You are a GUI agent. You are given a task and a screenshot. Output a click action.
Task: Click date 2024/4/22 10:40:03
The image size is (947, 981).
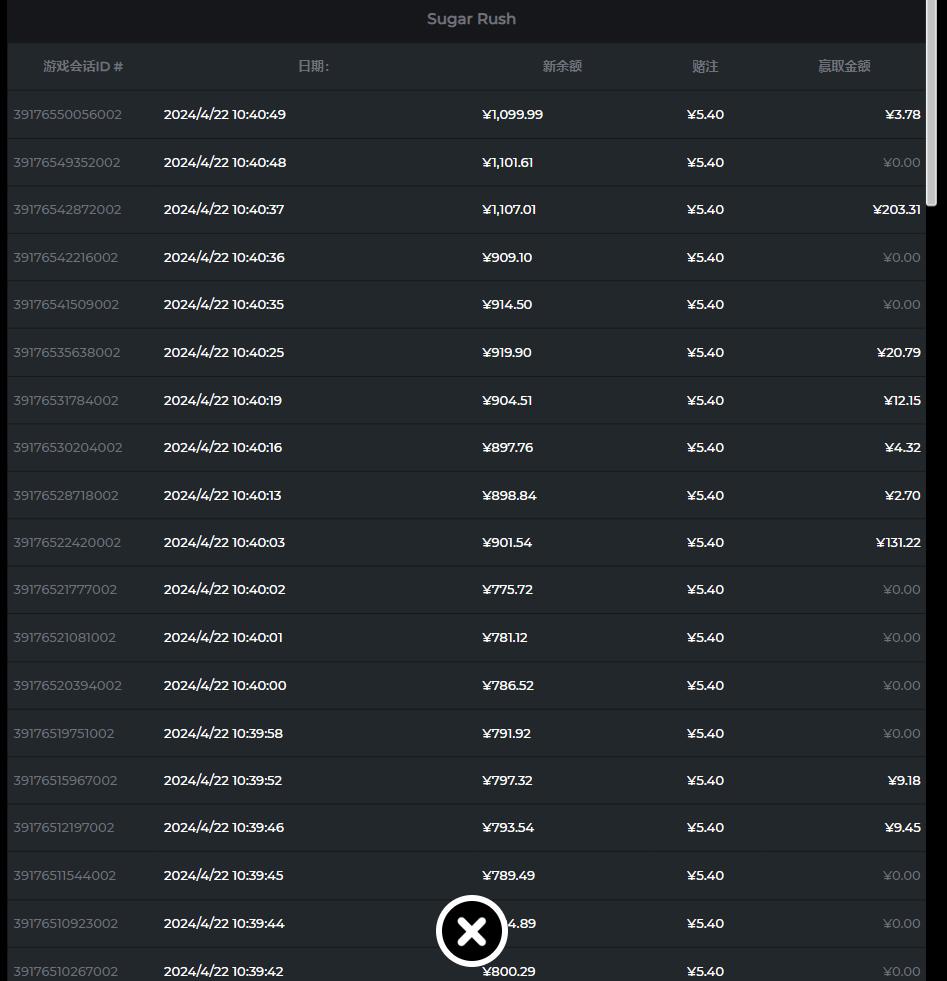224,542
